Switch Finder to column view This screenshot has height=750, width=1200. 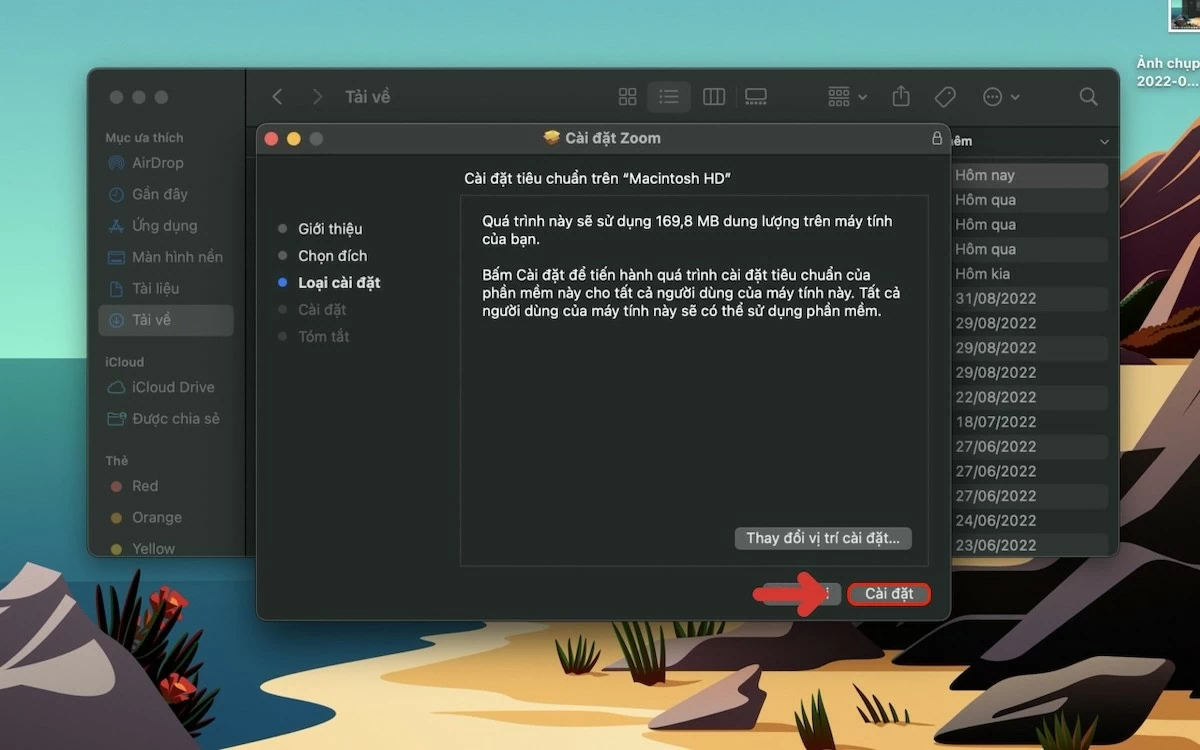(713, 97)
